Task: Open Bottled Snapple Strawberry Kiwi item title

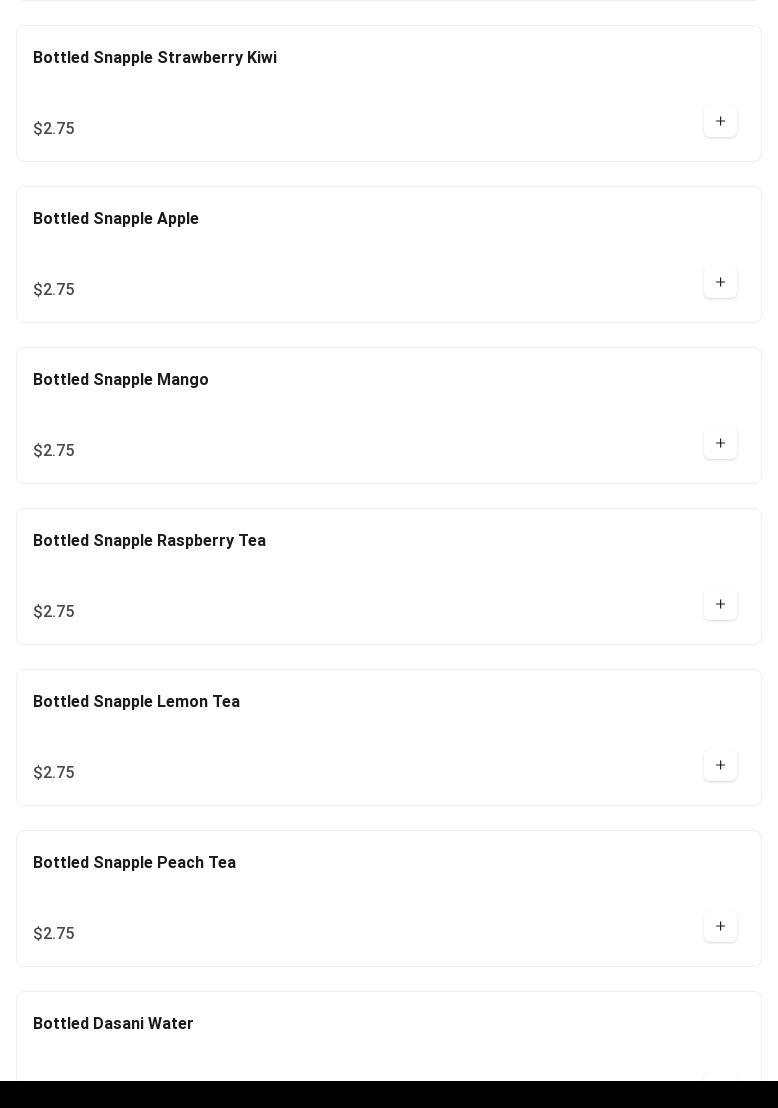Action: (155, 58)
